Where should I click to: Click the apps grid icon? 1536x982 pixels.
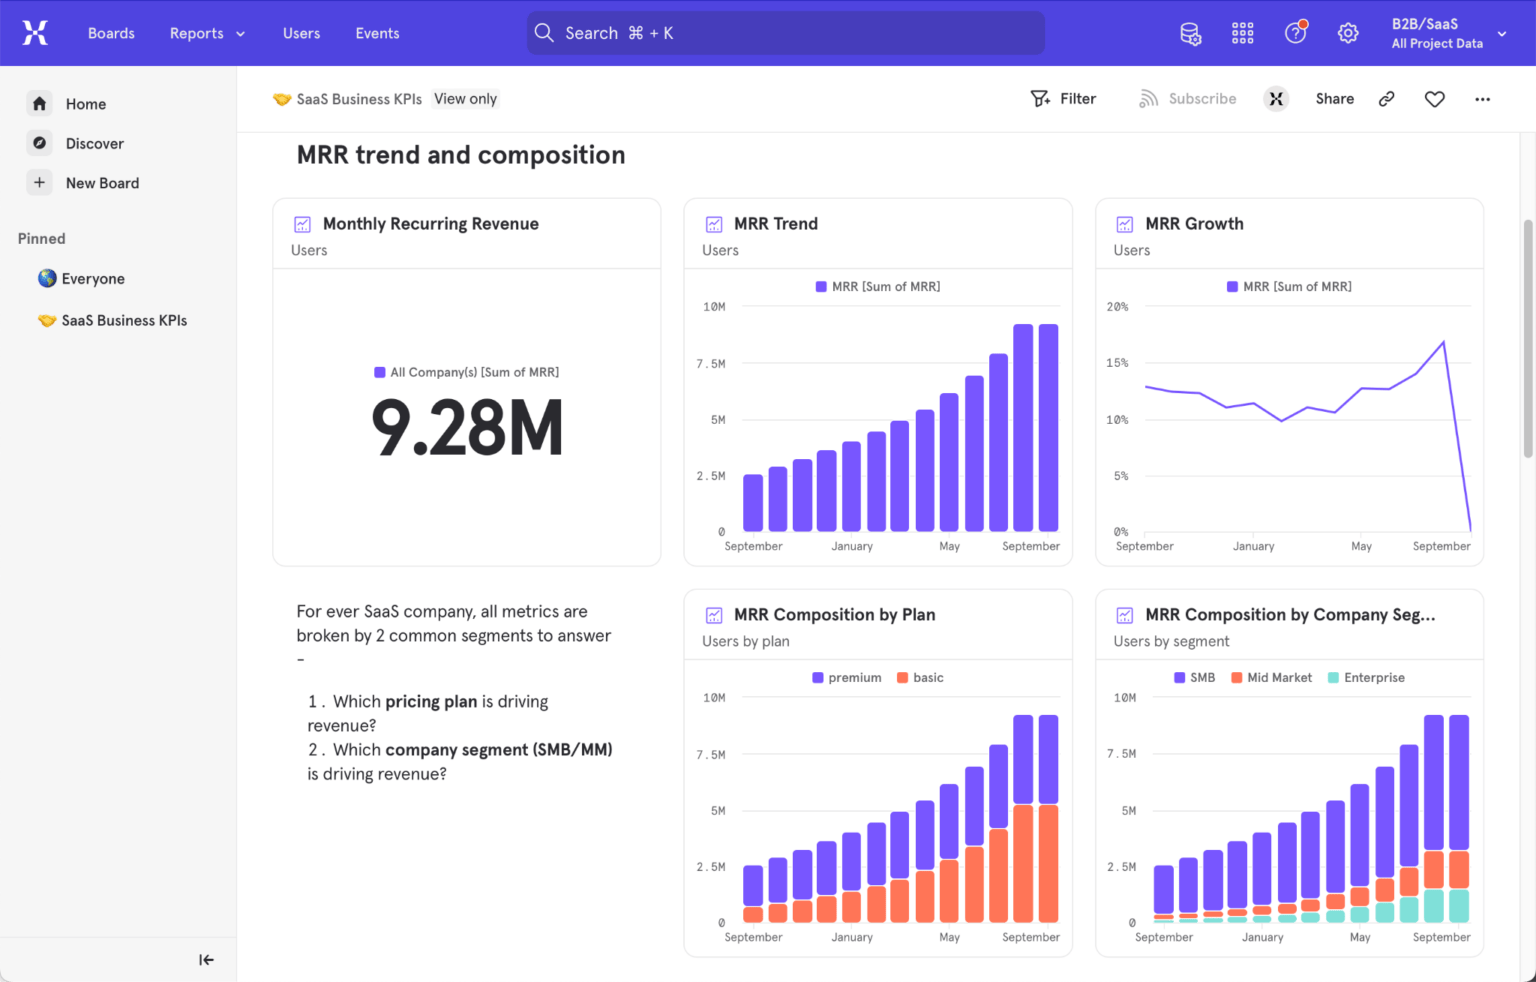tap(1242, 33)
